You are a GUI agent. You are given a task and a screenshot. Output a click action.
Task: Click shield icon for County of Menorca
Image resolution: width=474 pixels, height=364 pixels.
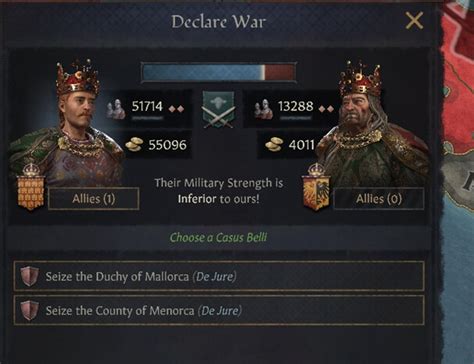(29, 310)
